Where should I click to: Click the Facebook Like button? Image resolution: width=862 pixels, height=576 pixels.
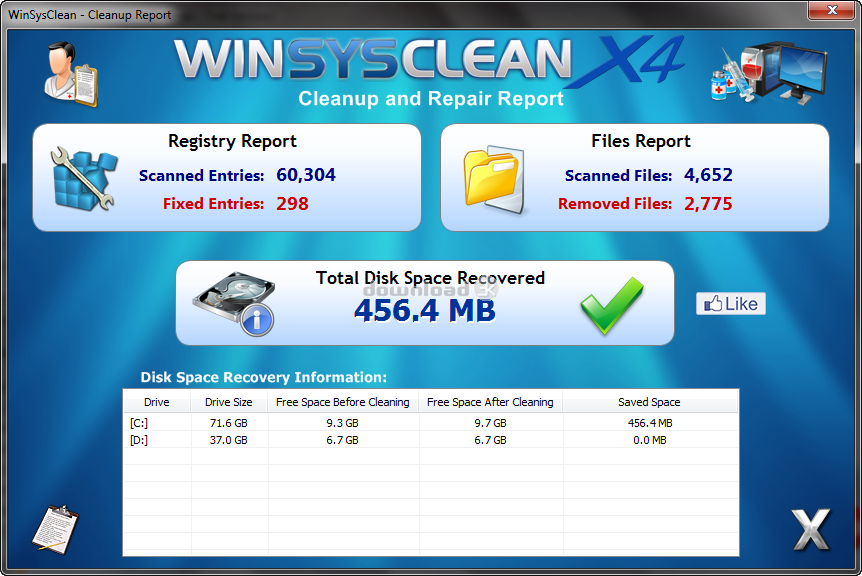[x=731, y=303]
